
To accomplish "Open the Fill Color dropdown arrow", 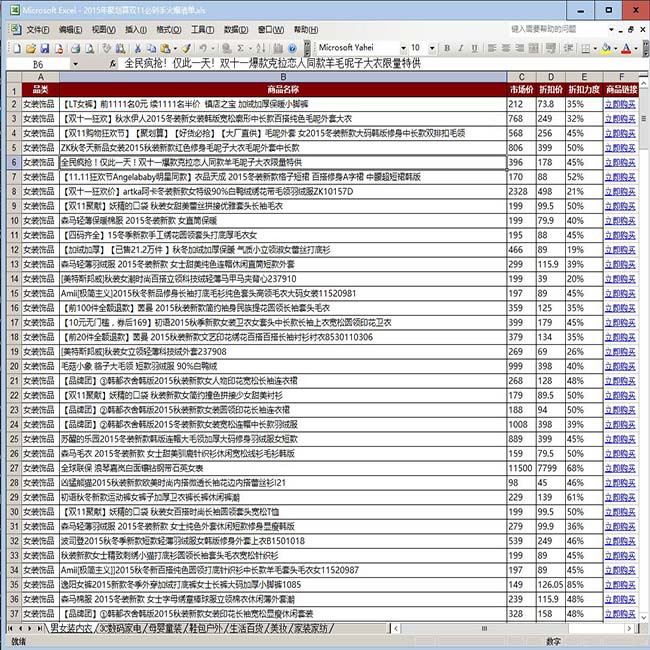I will coord(615,49).
